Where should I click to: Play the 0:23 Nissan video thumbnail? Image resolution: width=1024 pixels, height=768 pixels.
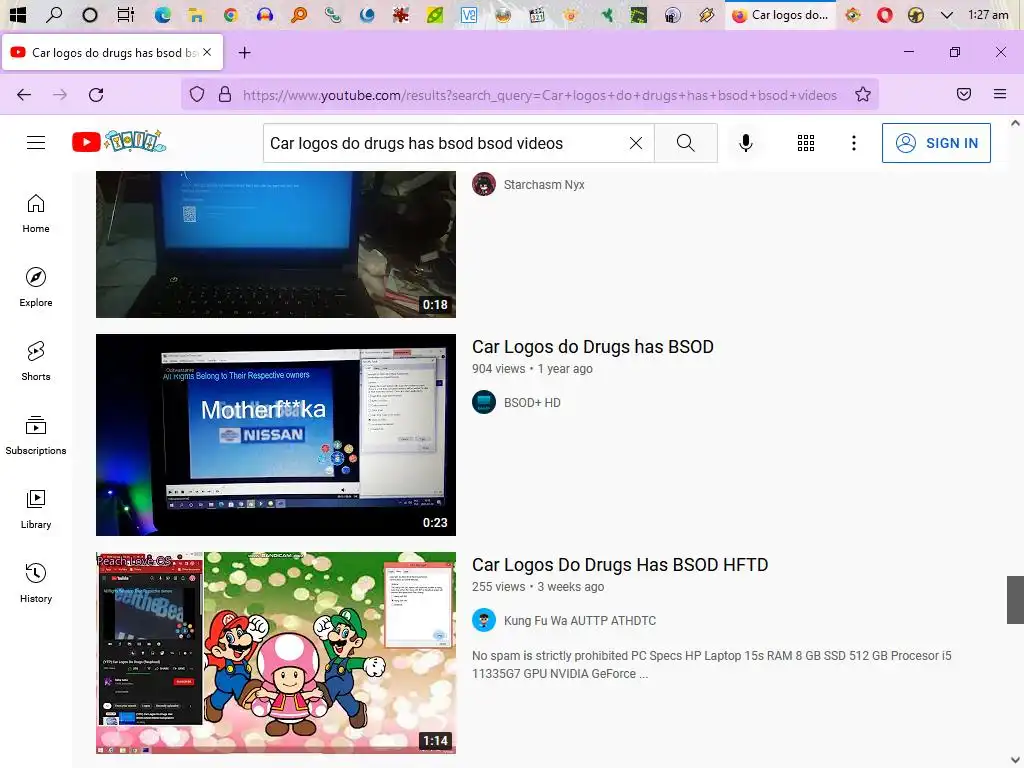coord(276,435)
